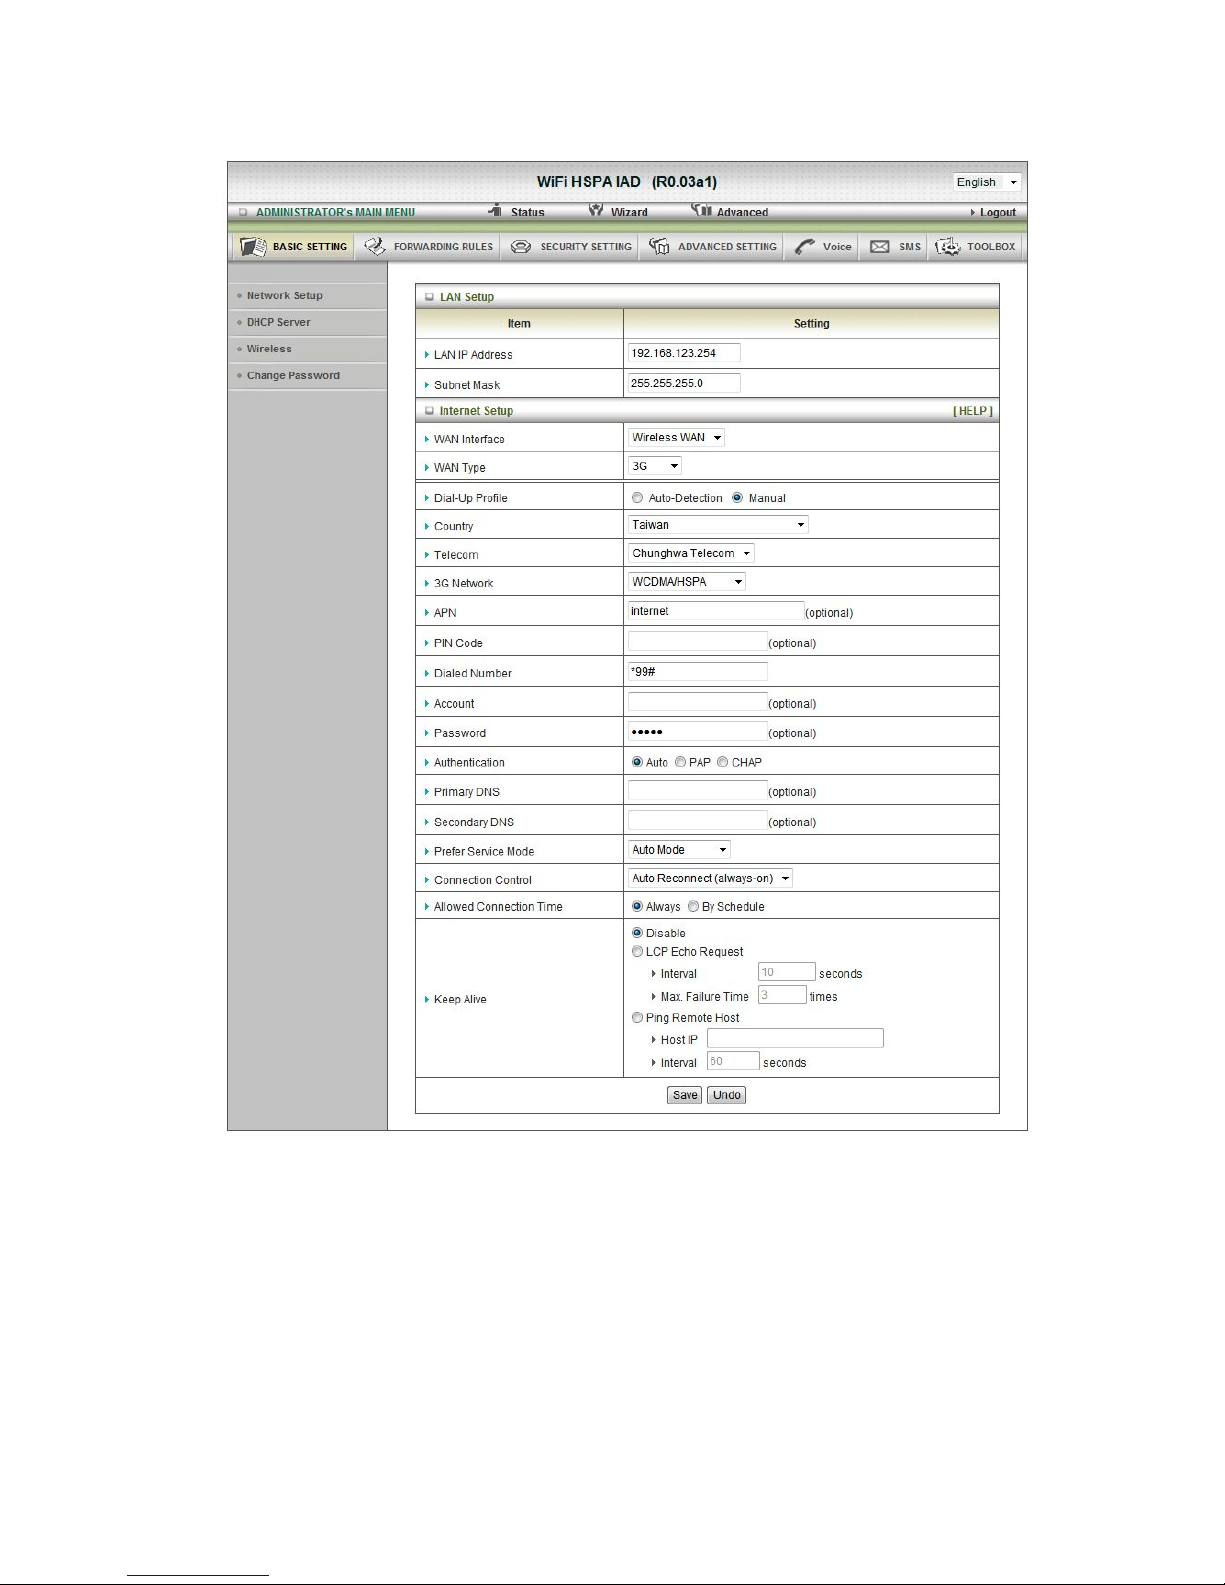Viewport: 1225px width, 1585px height.
Task: Click the Dialed Number field
Action: (x=698, y=671)
